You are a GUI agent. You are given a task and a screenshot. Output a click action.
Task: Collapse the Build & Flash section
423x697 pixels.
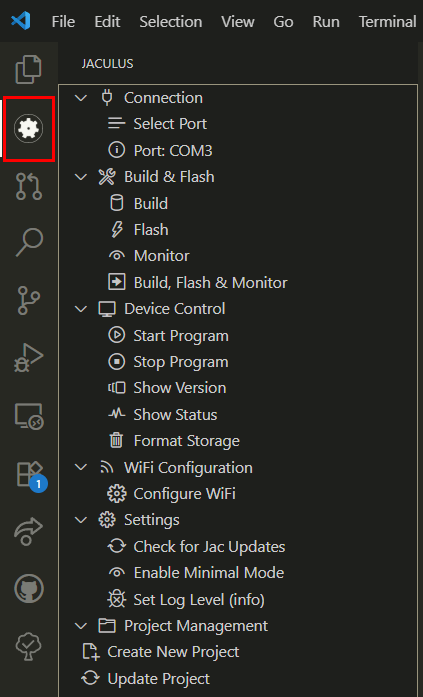click(81, 177)
